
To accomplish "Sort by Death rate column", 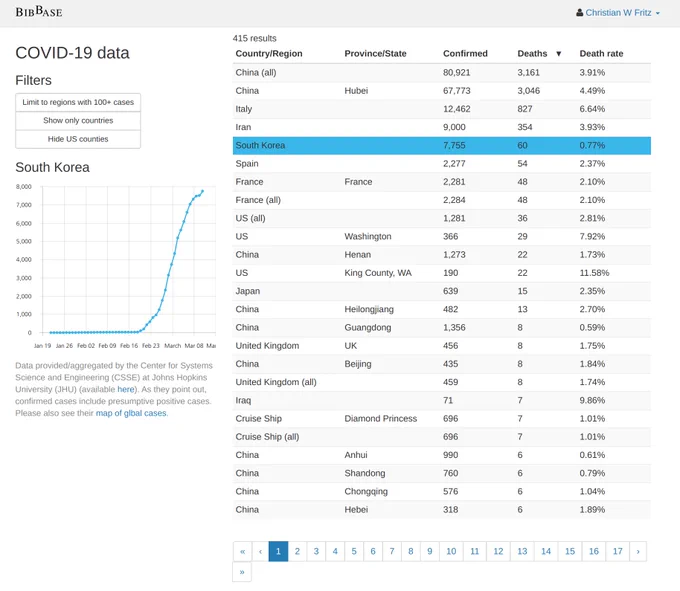I will pyautogui.click(x=601, y=53).
